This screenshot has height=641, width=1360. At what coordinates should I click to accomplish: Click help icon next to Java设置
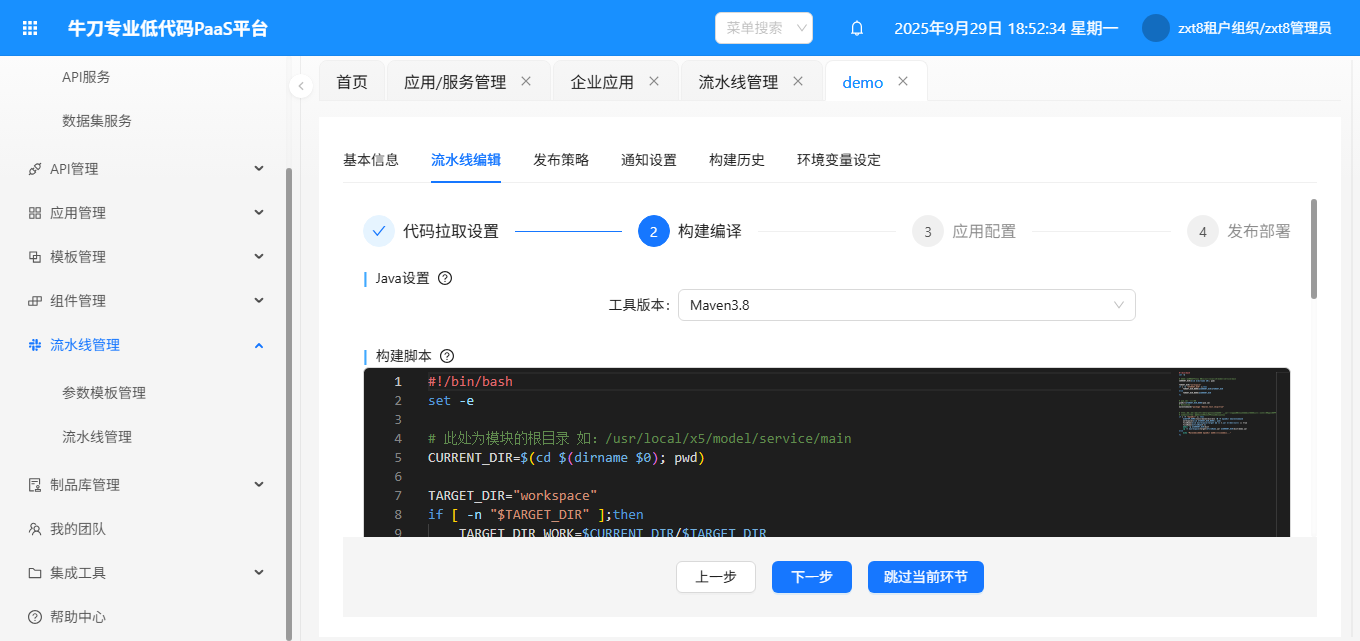pyautogui.click(x=445, y=278)
